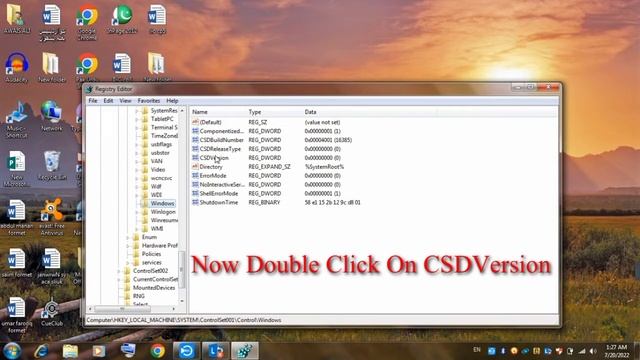Click Registry Editor taskbar button

[245, 351]
